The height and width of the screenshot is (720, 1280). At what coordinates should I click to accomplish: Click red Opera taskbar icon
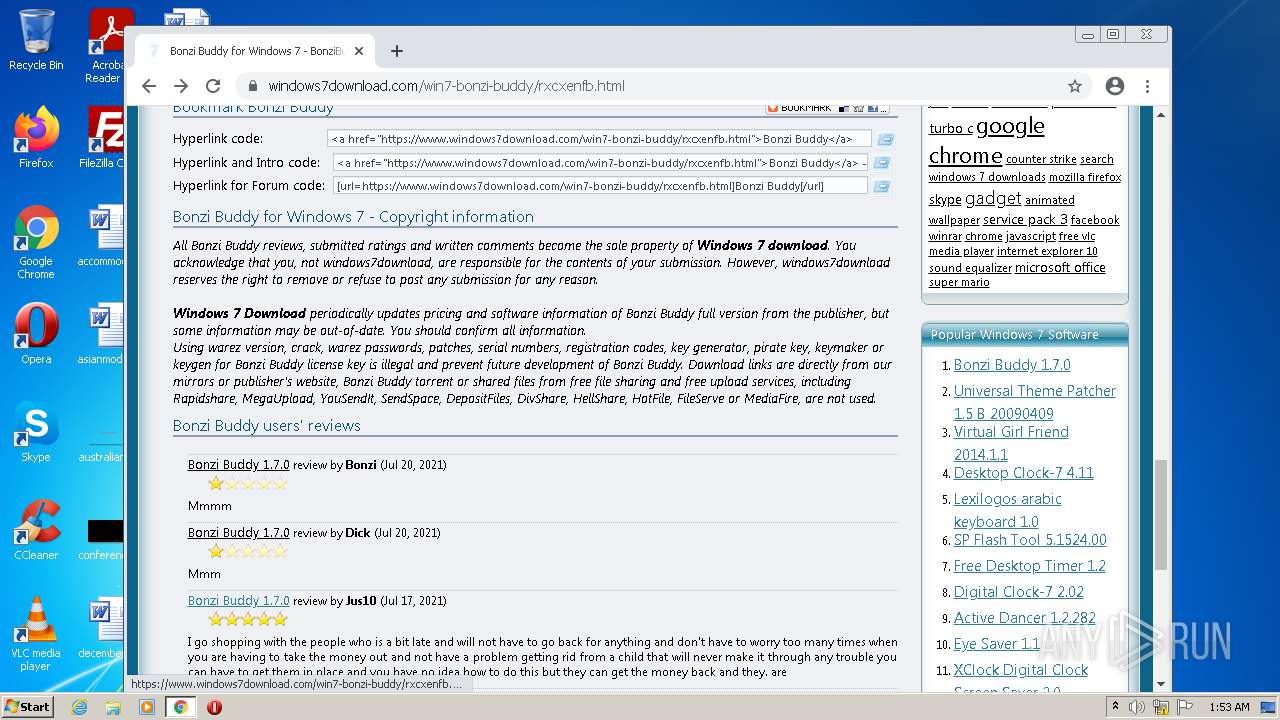(214, 707)
